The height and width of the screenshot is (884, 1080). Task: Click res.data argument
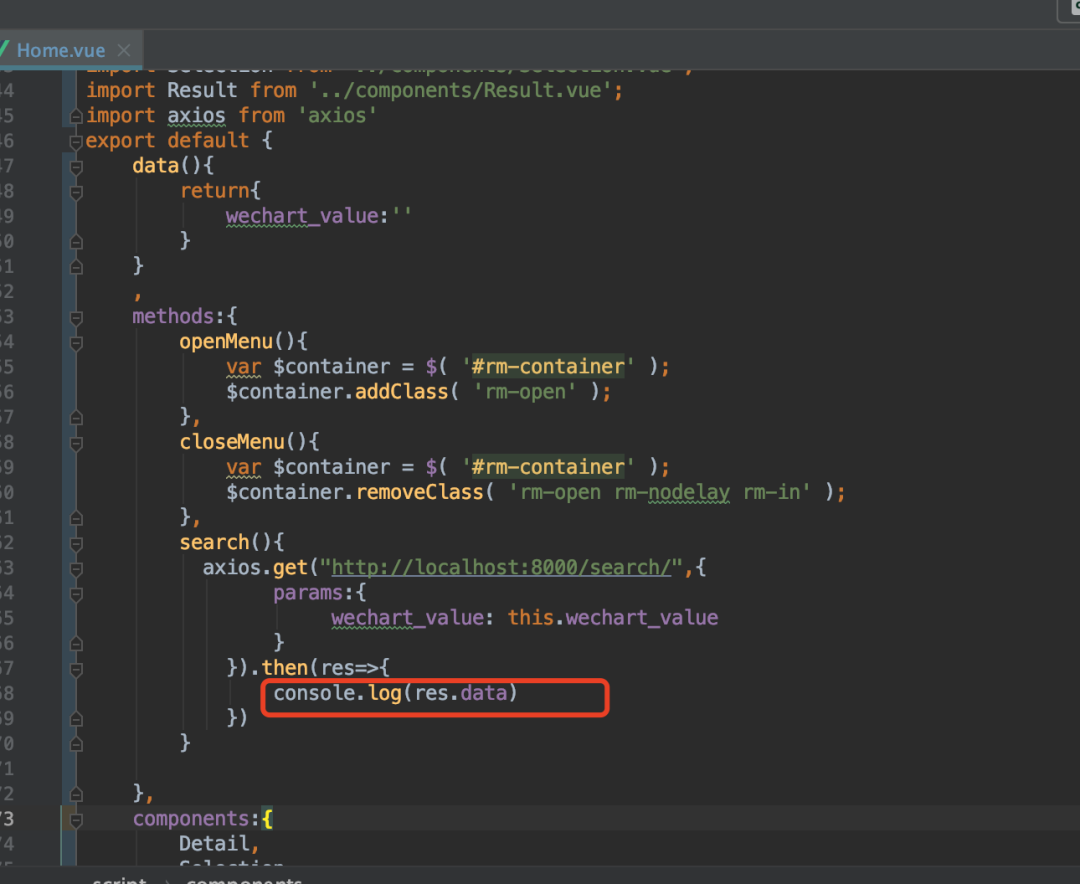pos(460,692)
